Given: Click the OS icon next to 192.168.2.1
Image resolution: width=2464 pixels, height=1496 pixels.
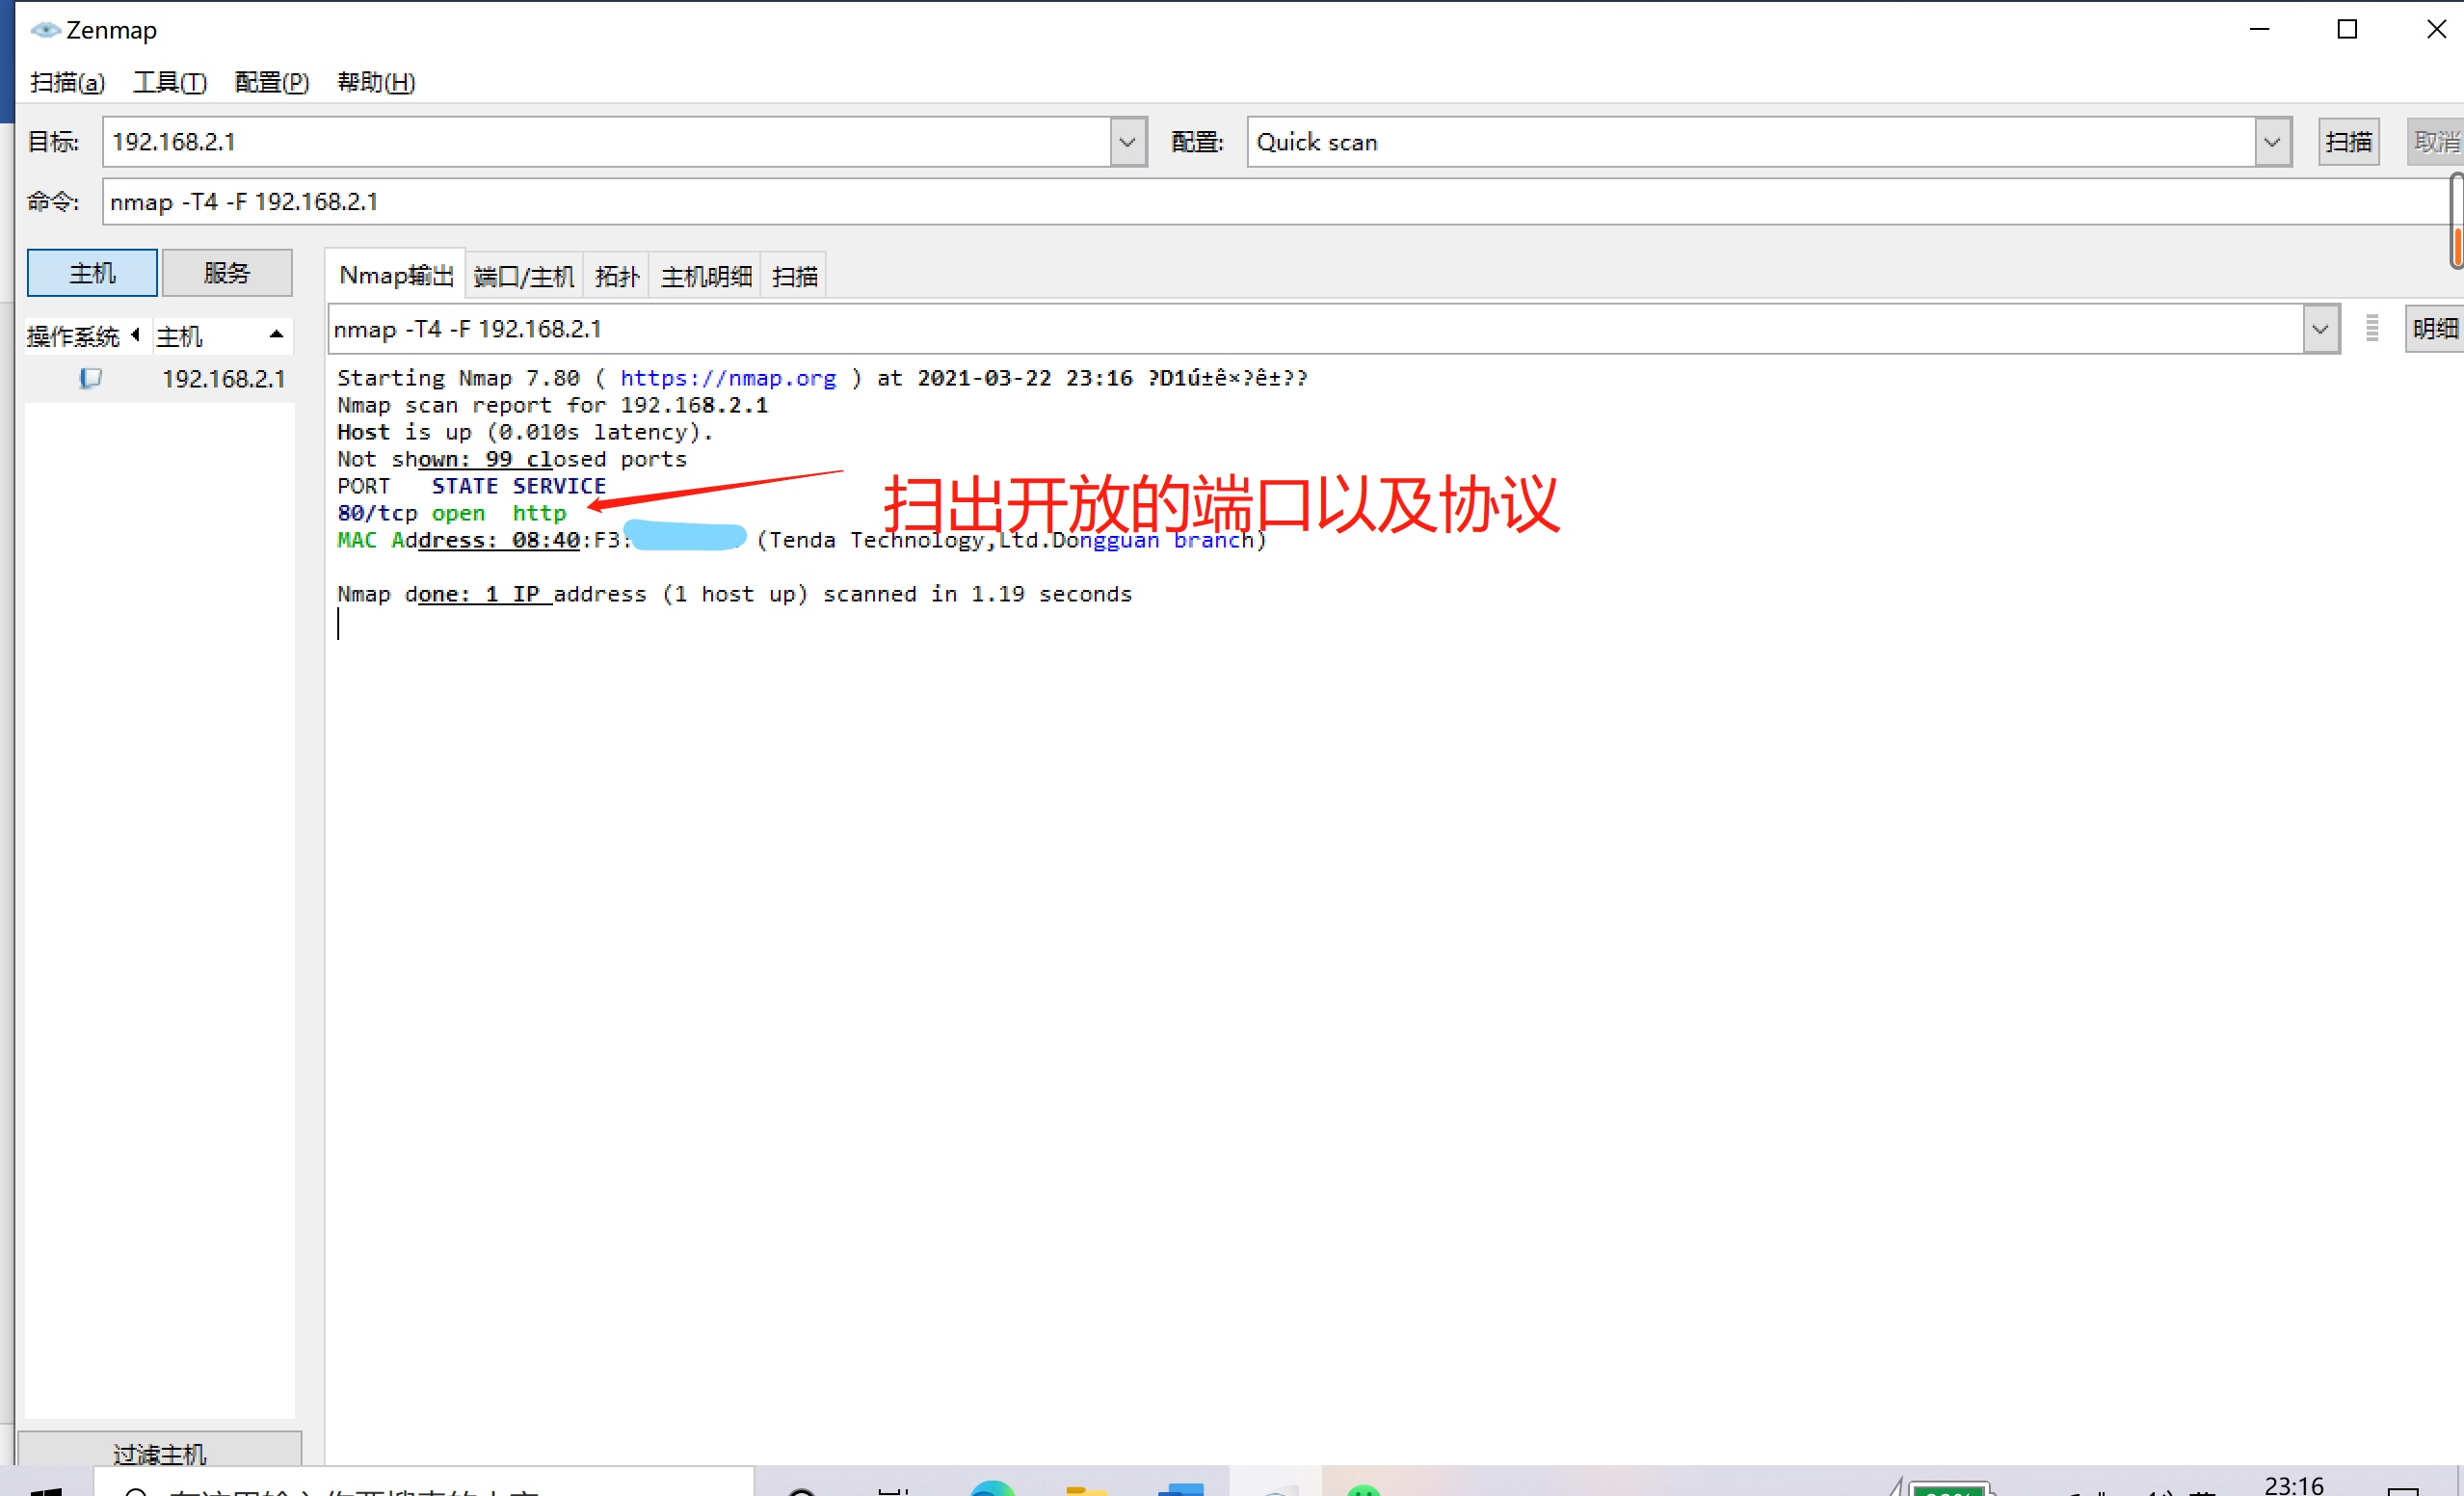Looking at the screenshot, I should click(x=90, y=378).
